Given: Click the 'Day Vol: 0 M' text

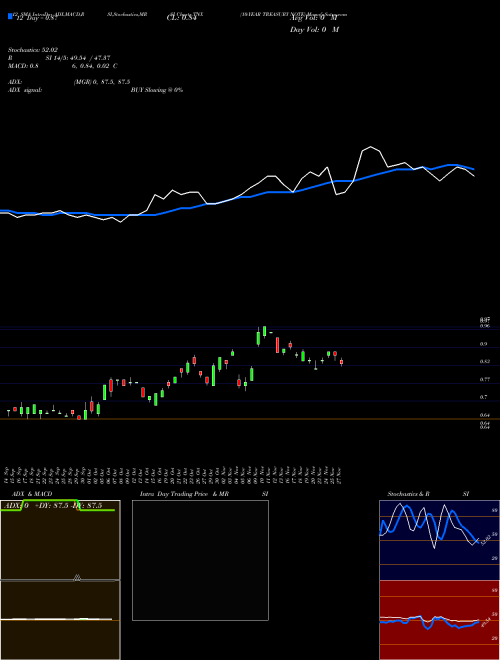Looking at the screenshot, I should click(x=314, y=30).
